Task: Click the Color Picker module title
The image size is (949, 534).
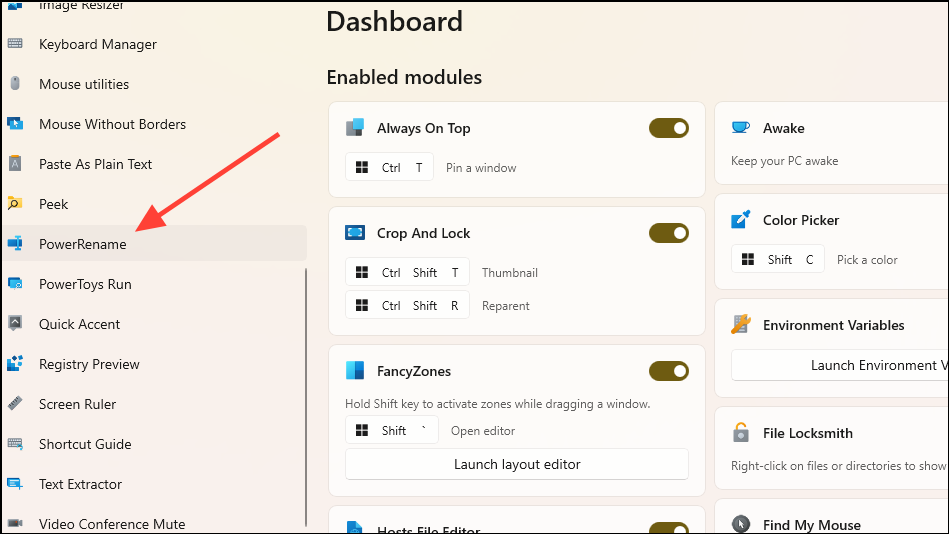Action: point(801,220)
